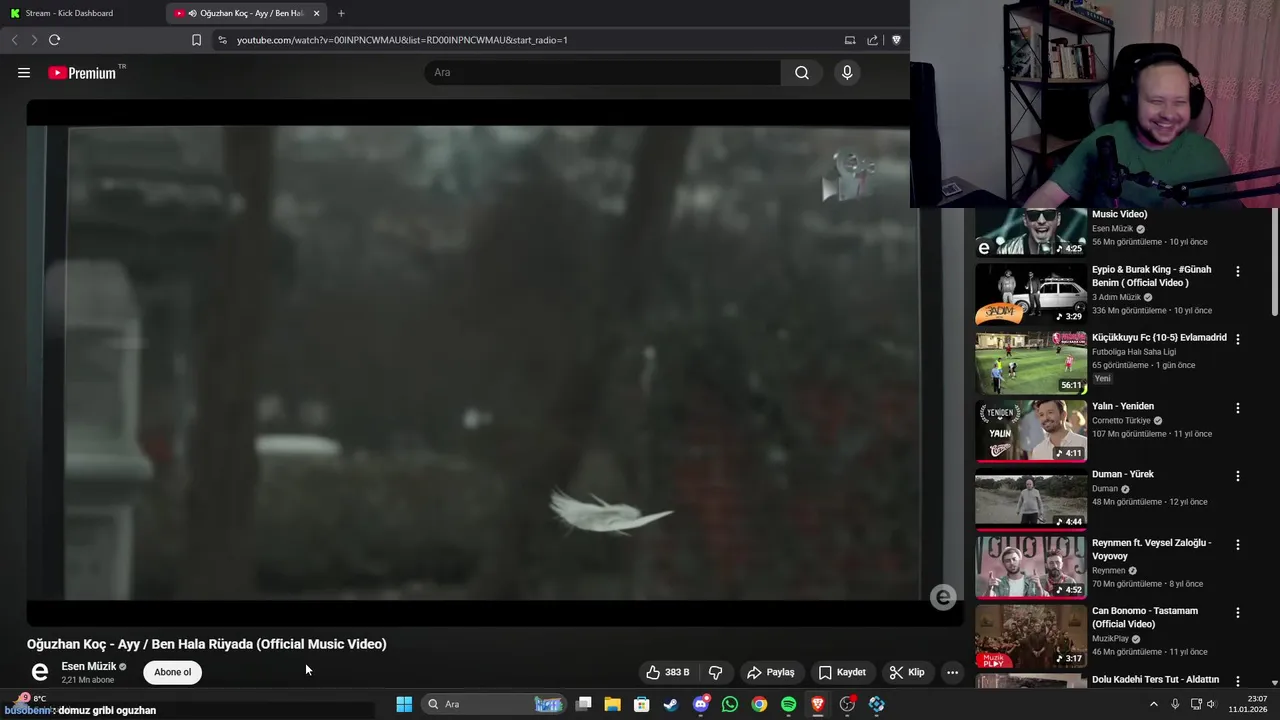Subscribe using Abone ol button

173,672
